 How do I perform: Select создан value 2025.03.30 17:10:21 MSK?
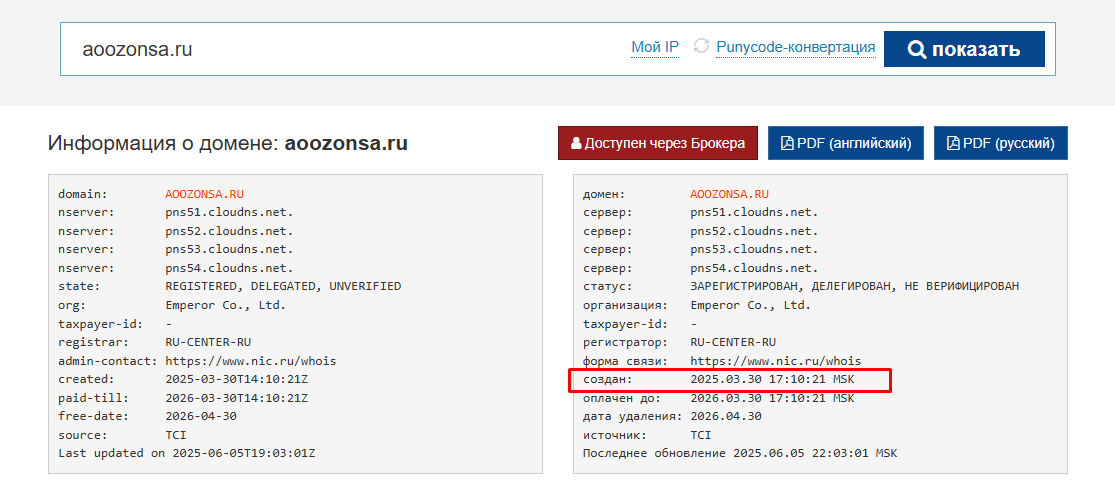(x=772, y=379)
